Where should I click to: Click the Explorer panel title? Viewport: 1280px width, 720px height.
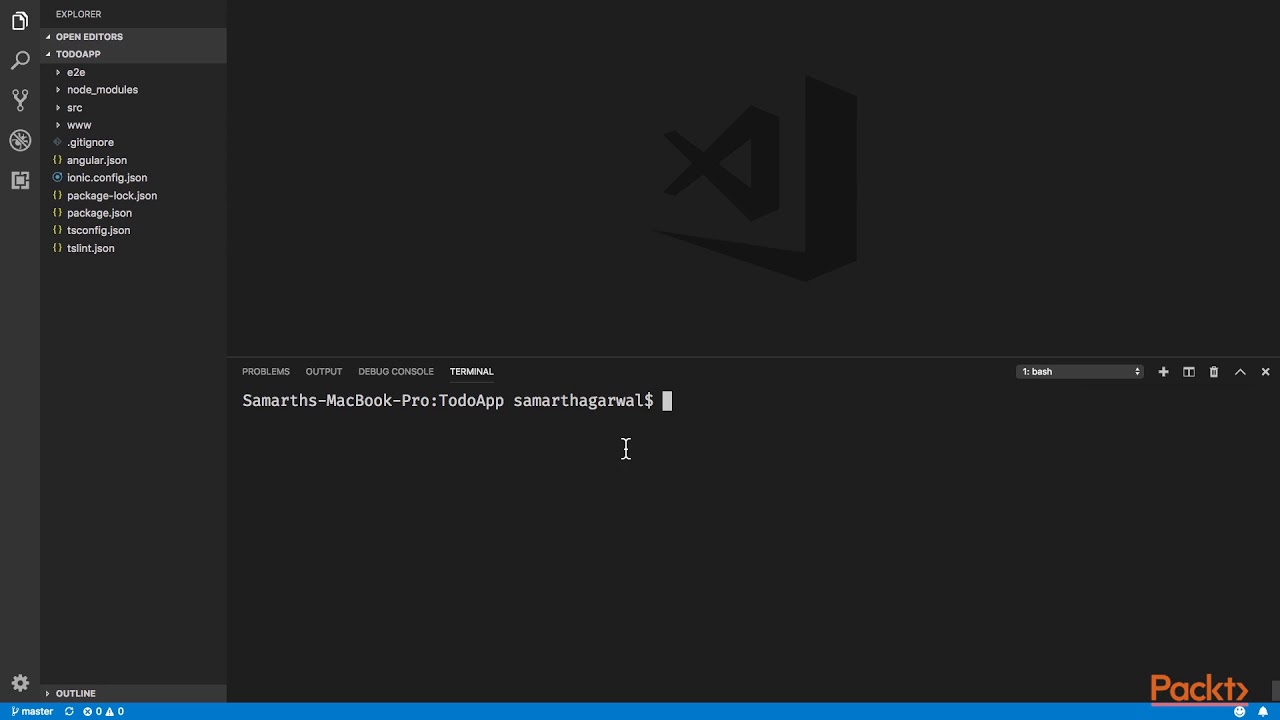[78, 14]
